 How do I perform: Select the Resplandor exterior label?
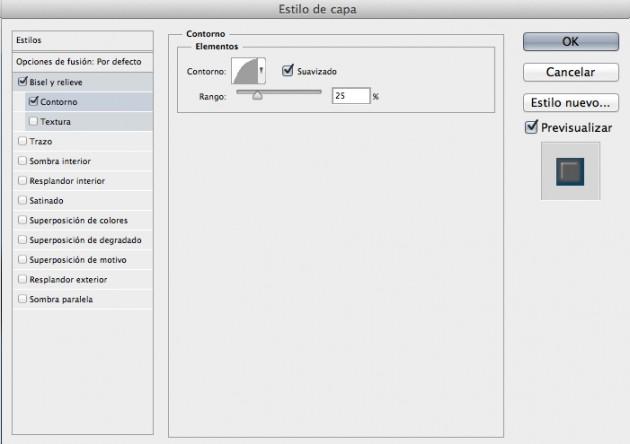coord(68,279)
